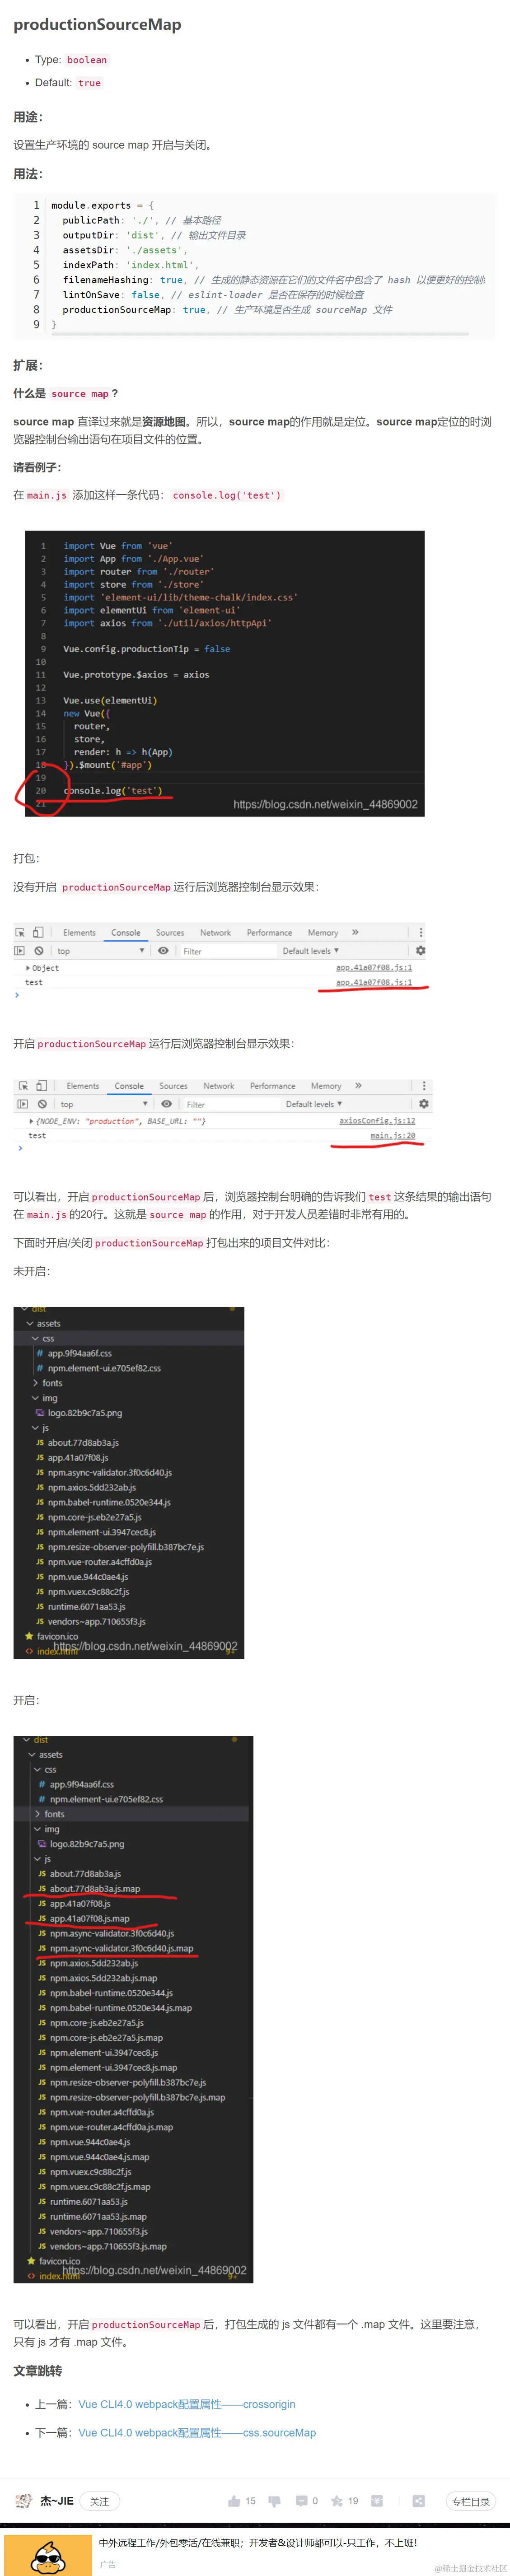Click the thumbs-down dislike icon

coord(274,2501)
